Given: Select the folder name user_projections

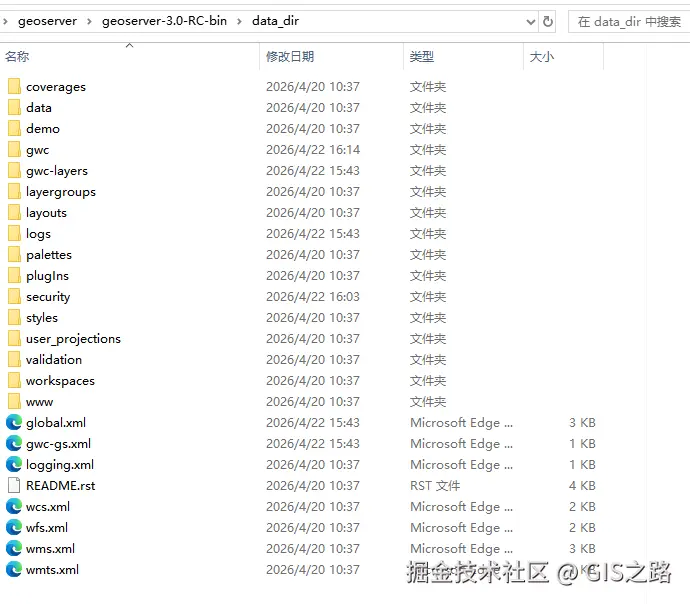Looking at the screenshot, I should (x=73, y=339).
